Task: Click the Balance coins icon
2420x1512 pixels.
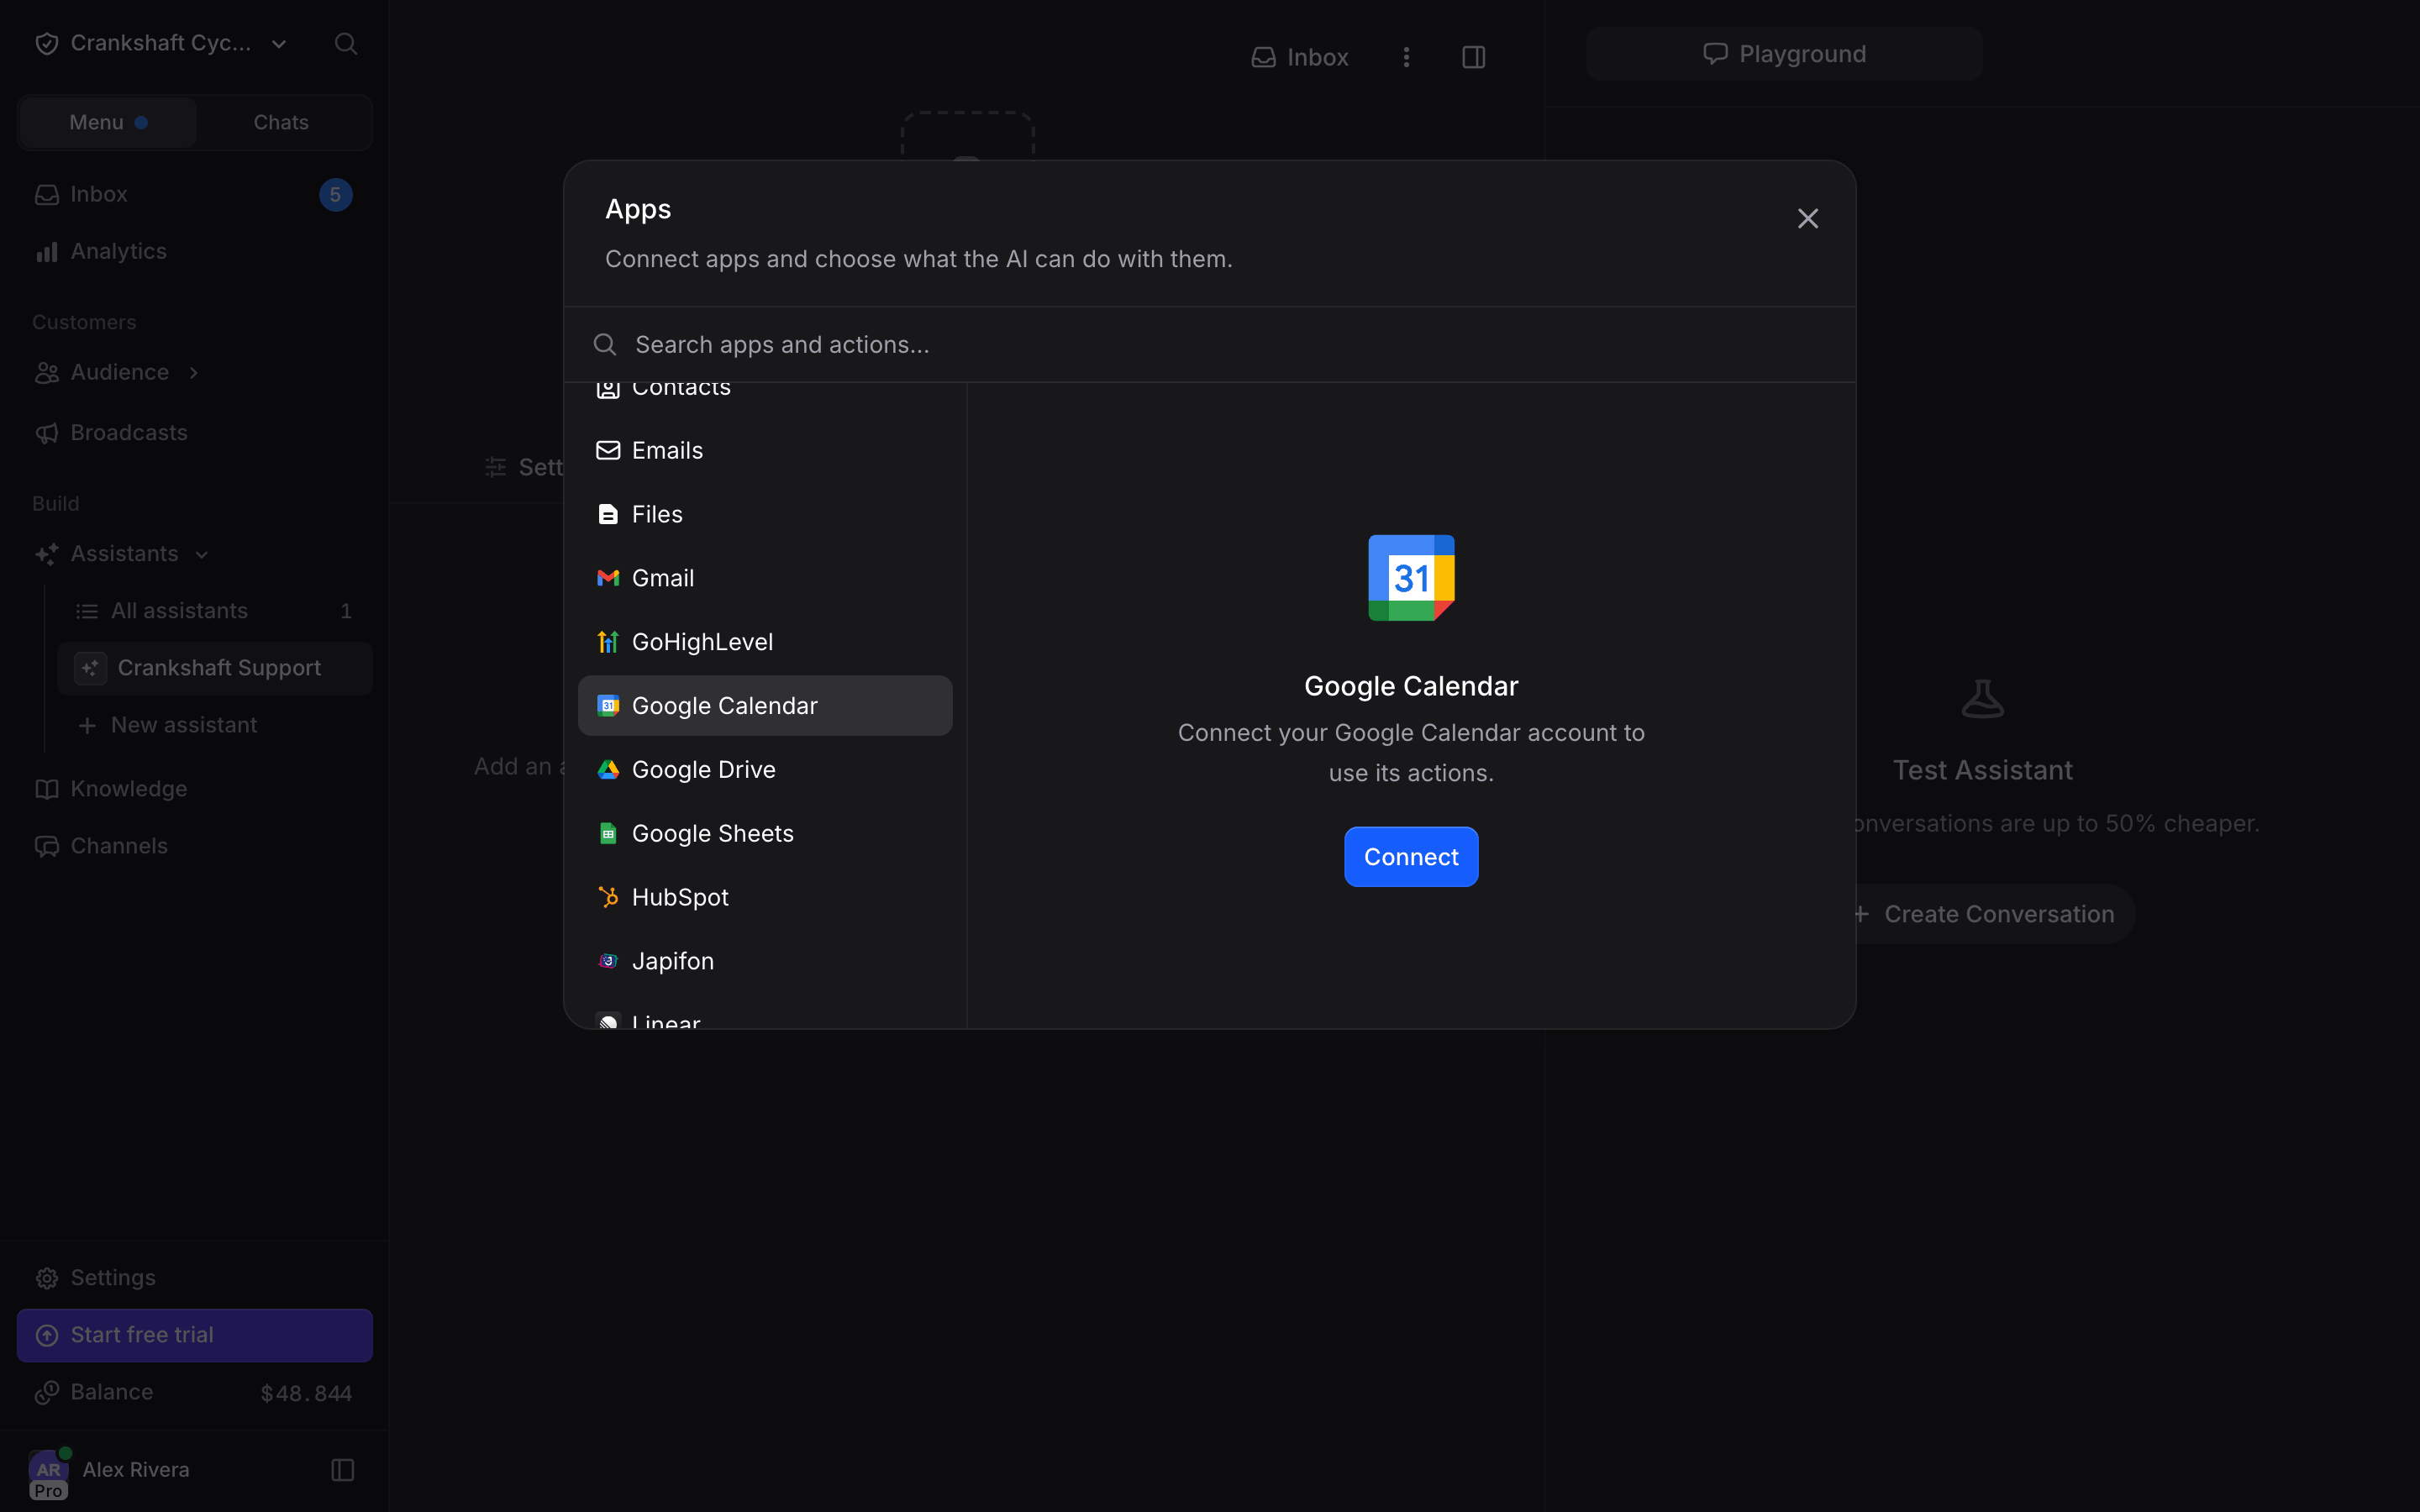Action: pos(47,1393)
